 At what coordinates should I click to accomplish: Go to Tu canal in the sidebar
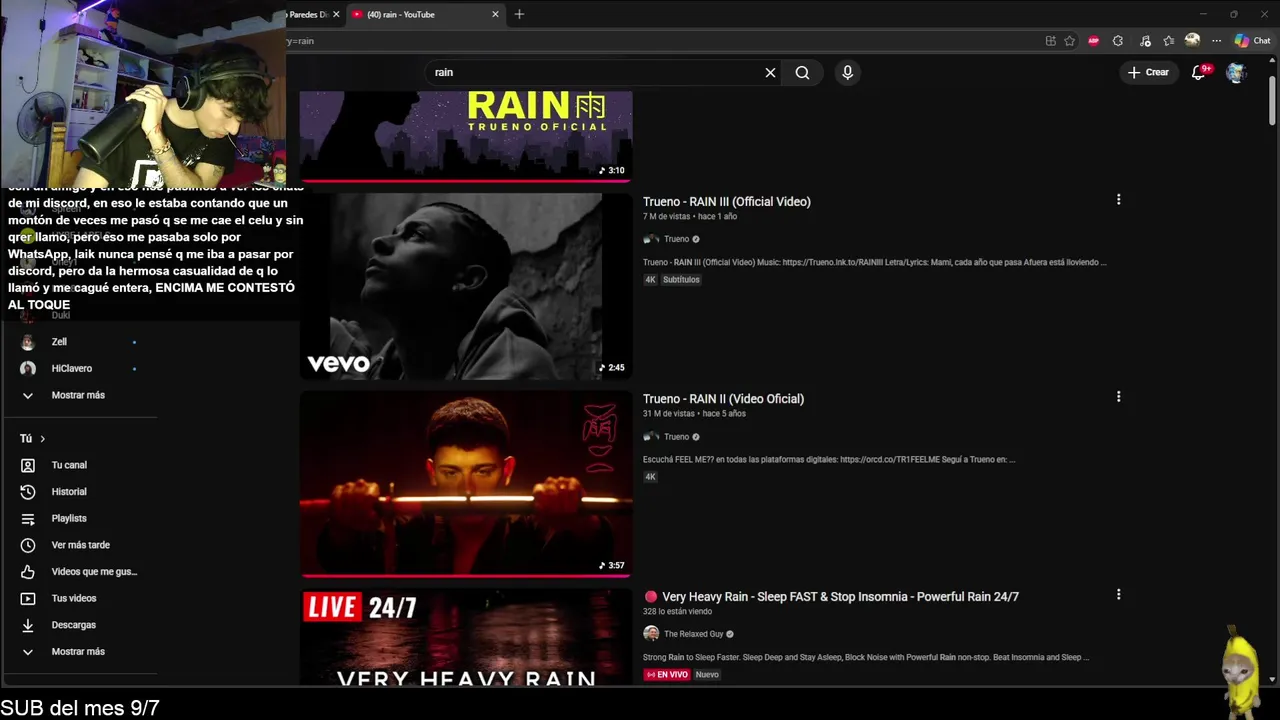69,465
